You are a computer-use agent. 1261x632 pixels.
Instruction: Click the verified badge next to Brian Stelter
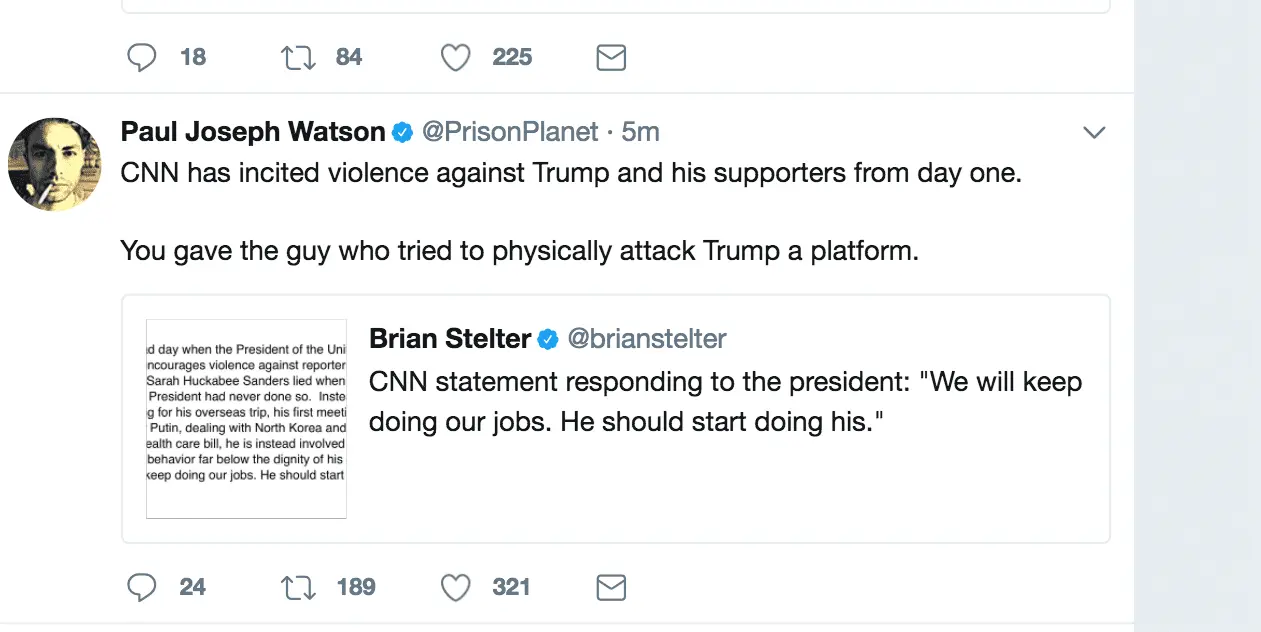point(548,340)
